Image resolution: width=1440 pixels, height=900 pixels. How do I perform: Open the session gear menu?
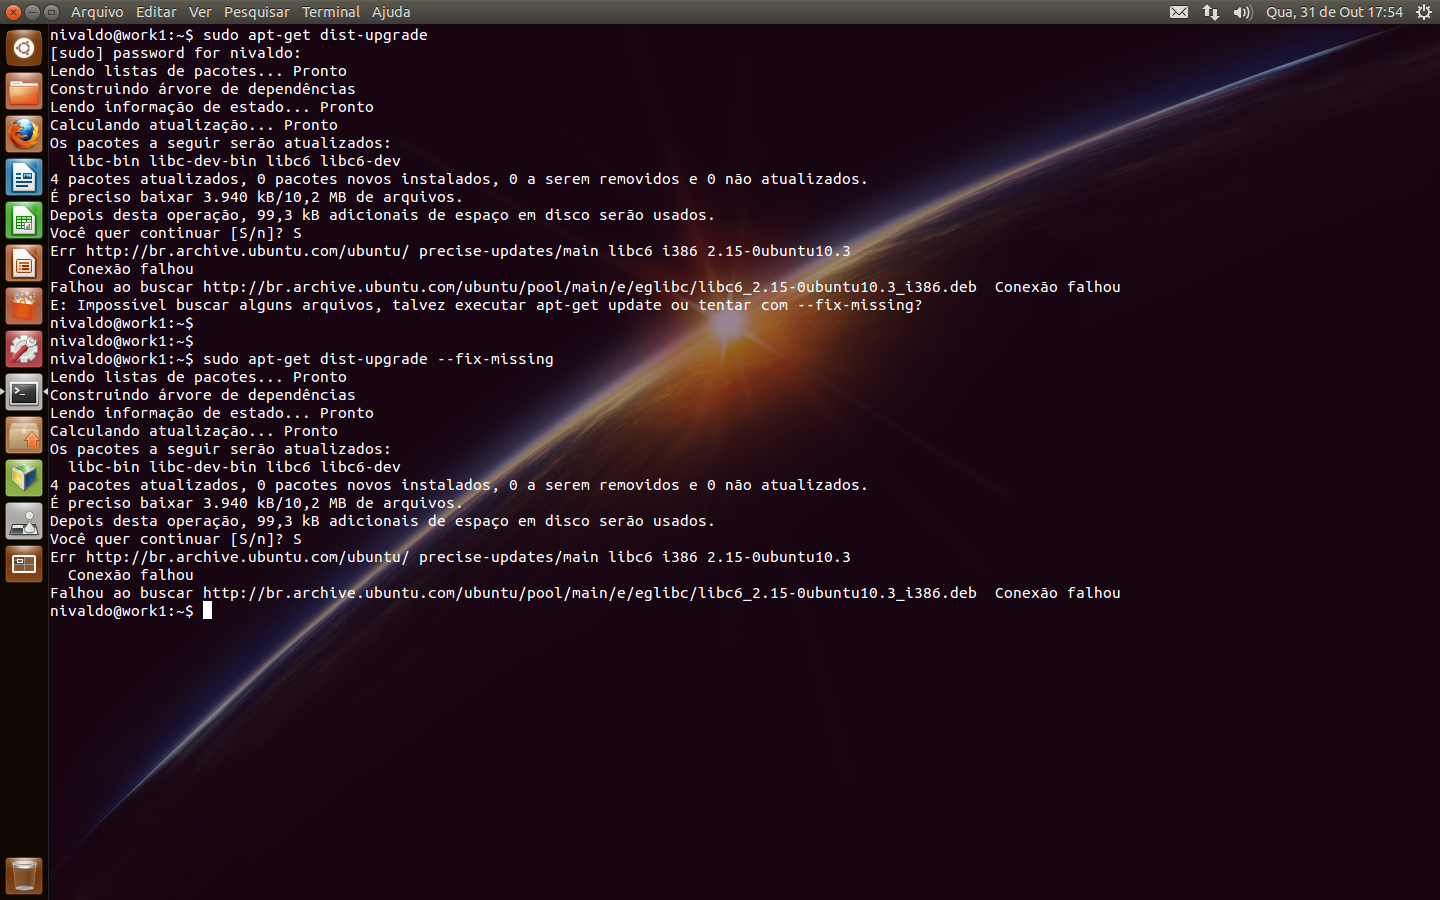pyautogui.click(x=1424, y=12)
